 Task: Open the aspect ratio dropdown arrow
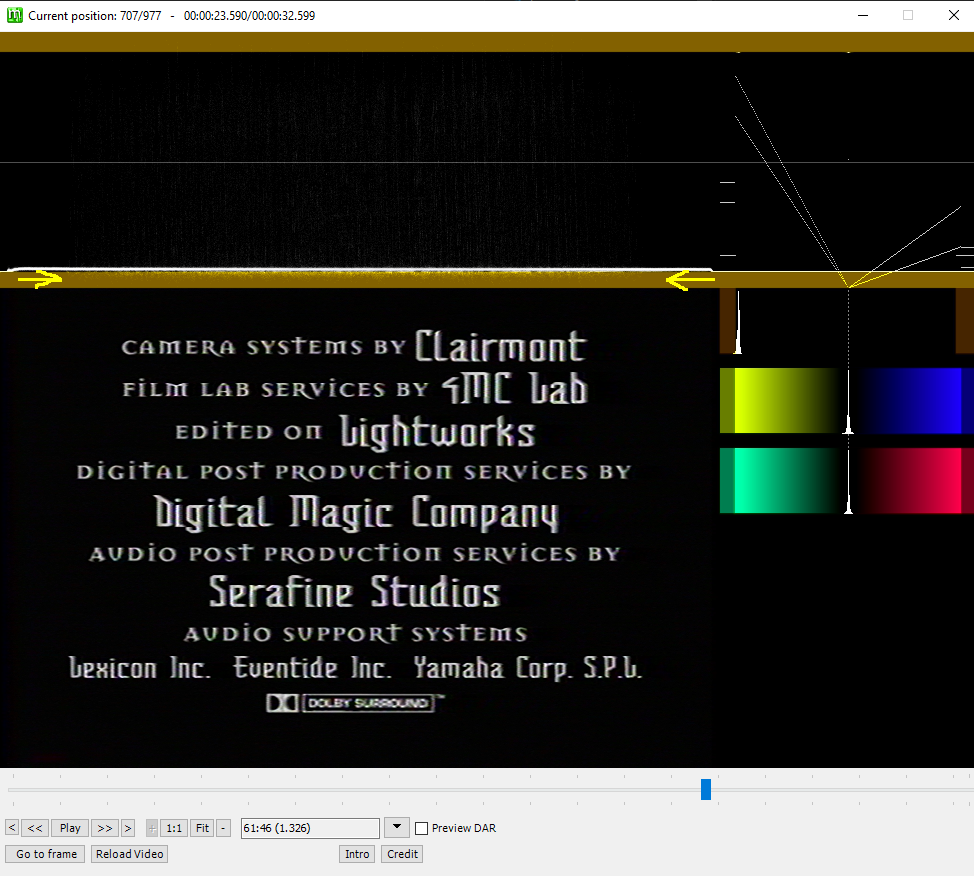[x=397, y=828]
